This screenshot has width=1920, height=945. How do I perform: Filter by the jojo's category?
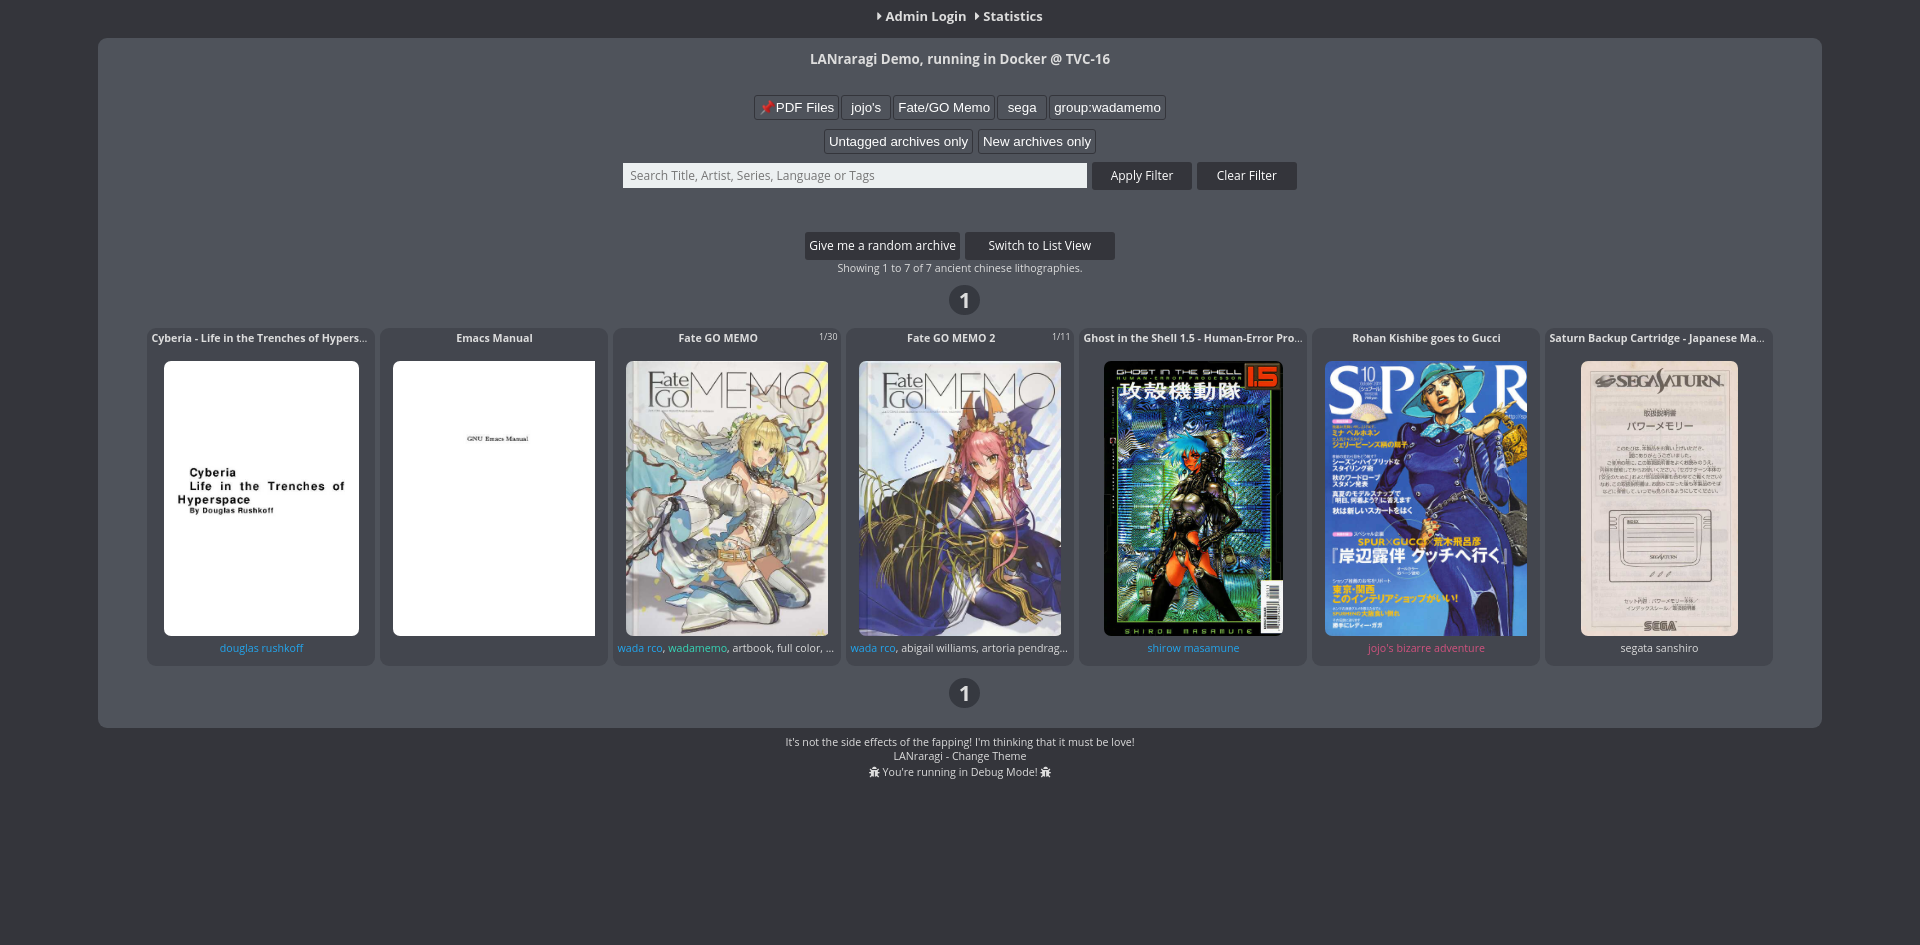(x=866, y=108)
